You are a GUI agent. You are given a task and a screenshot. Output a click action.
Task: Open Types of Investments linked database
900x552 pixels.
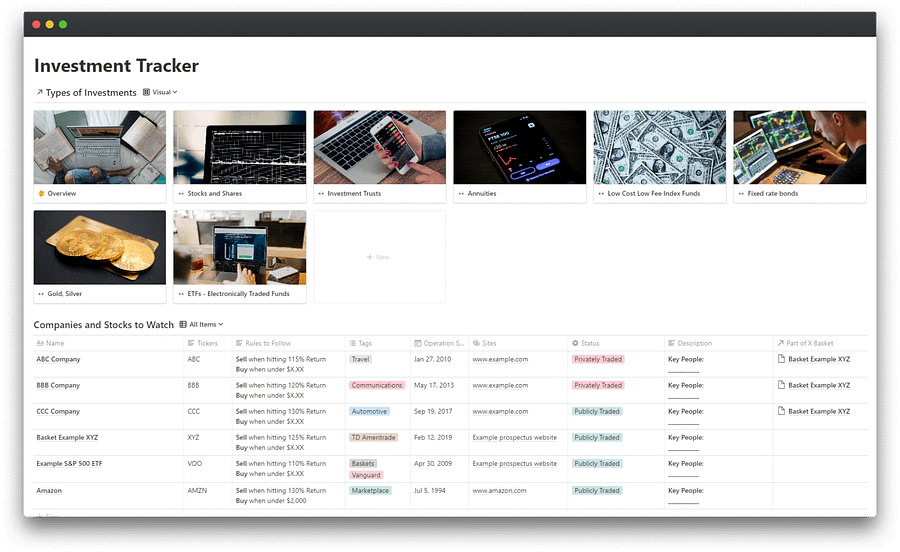pyautogui.click(x=91, y=92)
